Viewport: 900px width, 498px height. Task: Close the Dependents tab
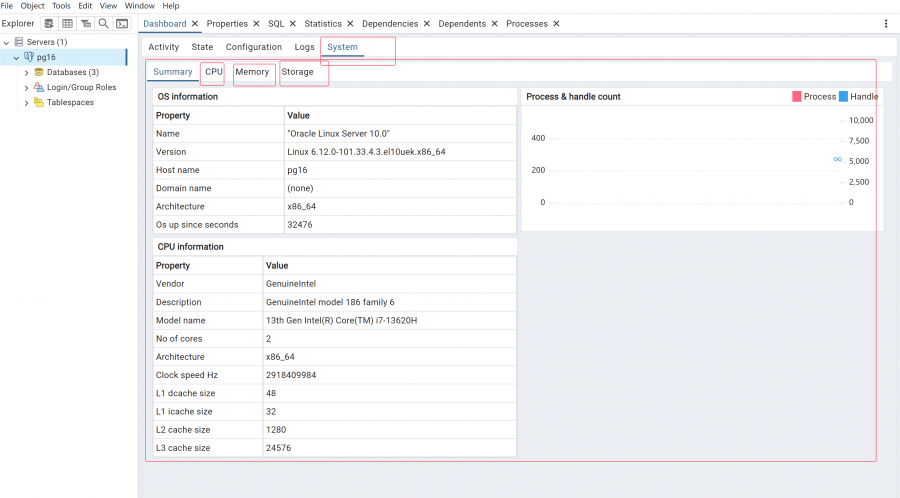tap(494, 24)
